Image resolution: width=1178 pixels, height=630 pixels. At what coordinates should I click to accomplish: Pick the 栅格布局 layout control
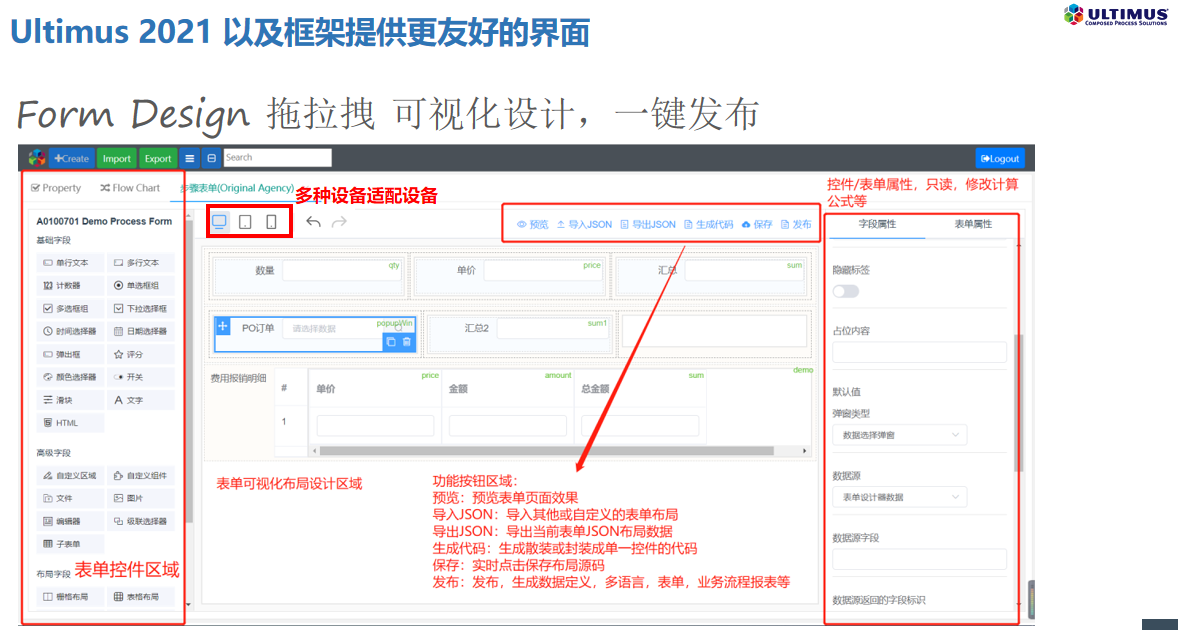(x=70, y=597)
